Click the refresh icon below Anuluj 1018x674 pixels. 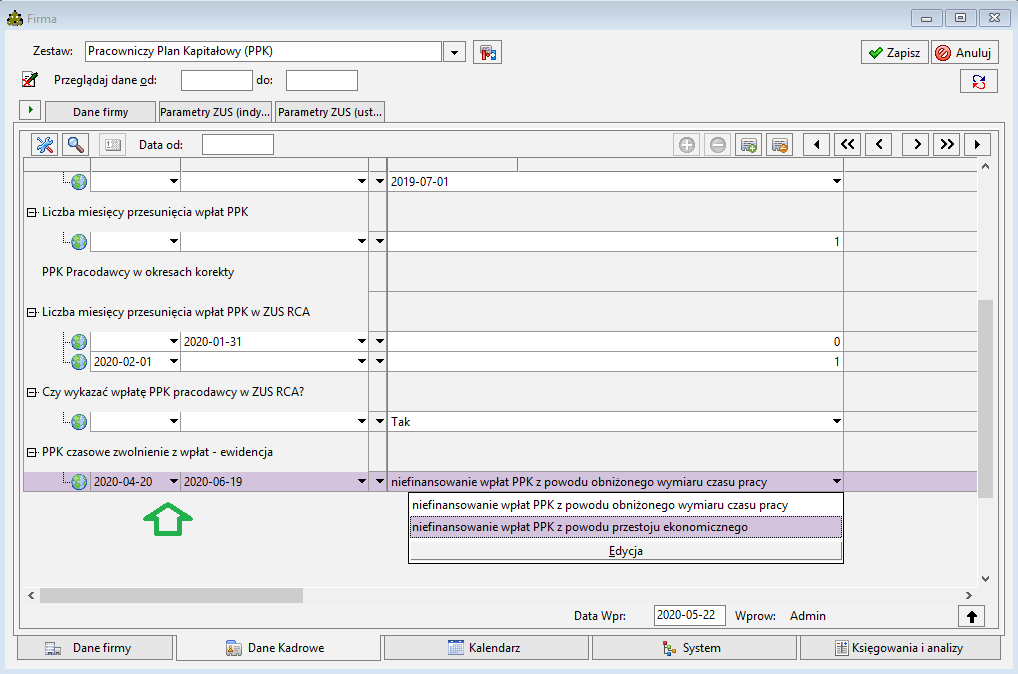tap(978, 81)
